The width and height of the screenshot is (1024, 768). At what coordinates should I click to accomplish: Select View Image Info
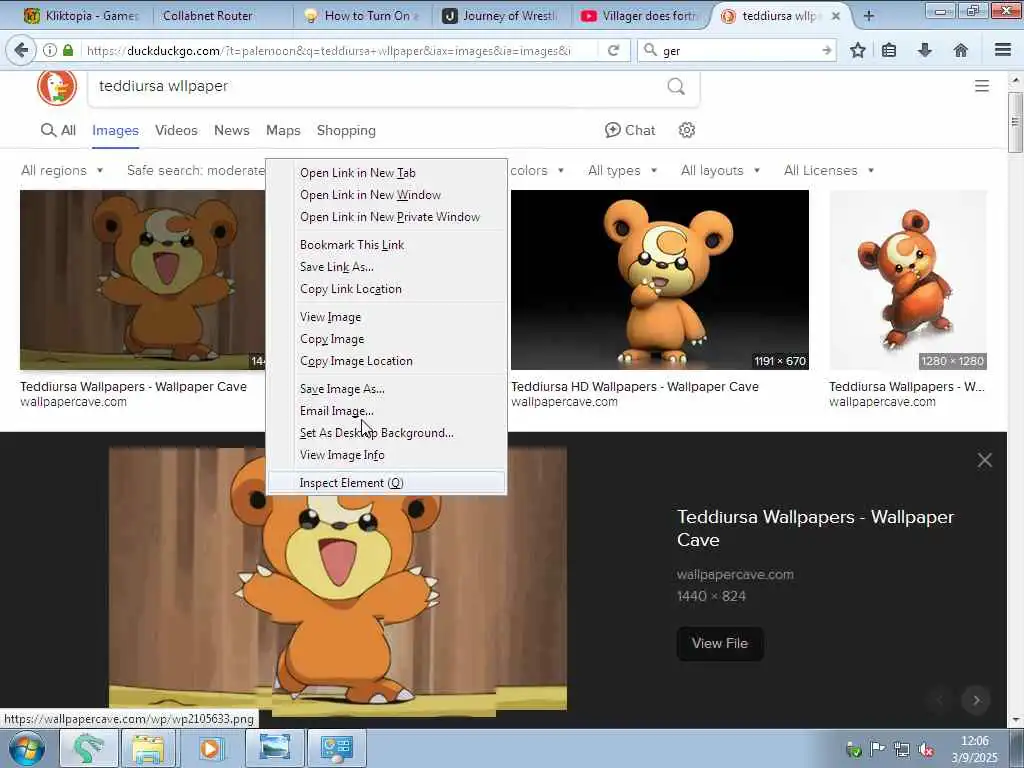(x=387, y=455)
